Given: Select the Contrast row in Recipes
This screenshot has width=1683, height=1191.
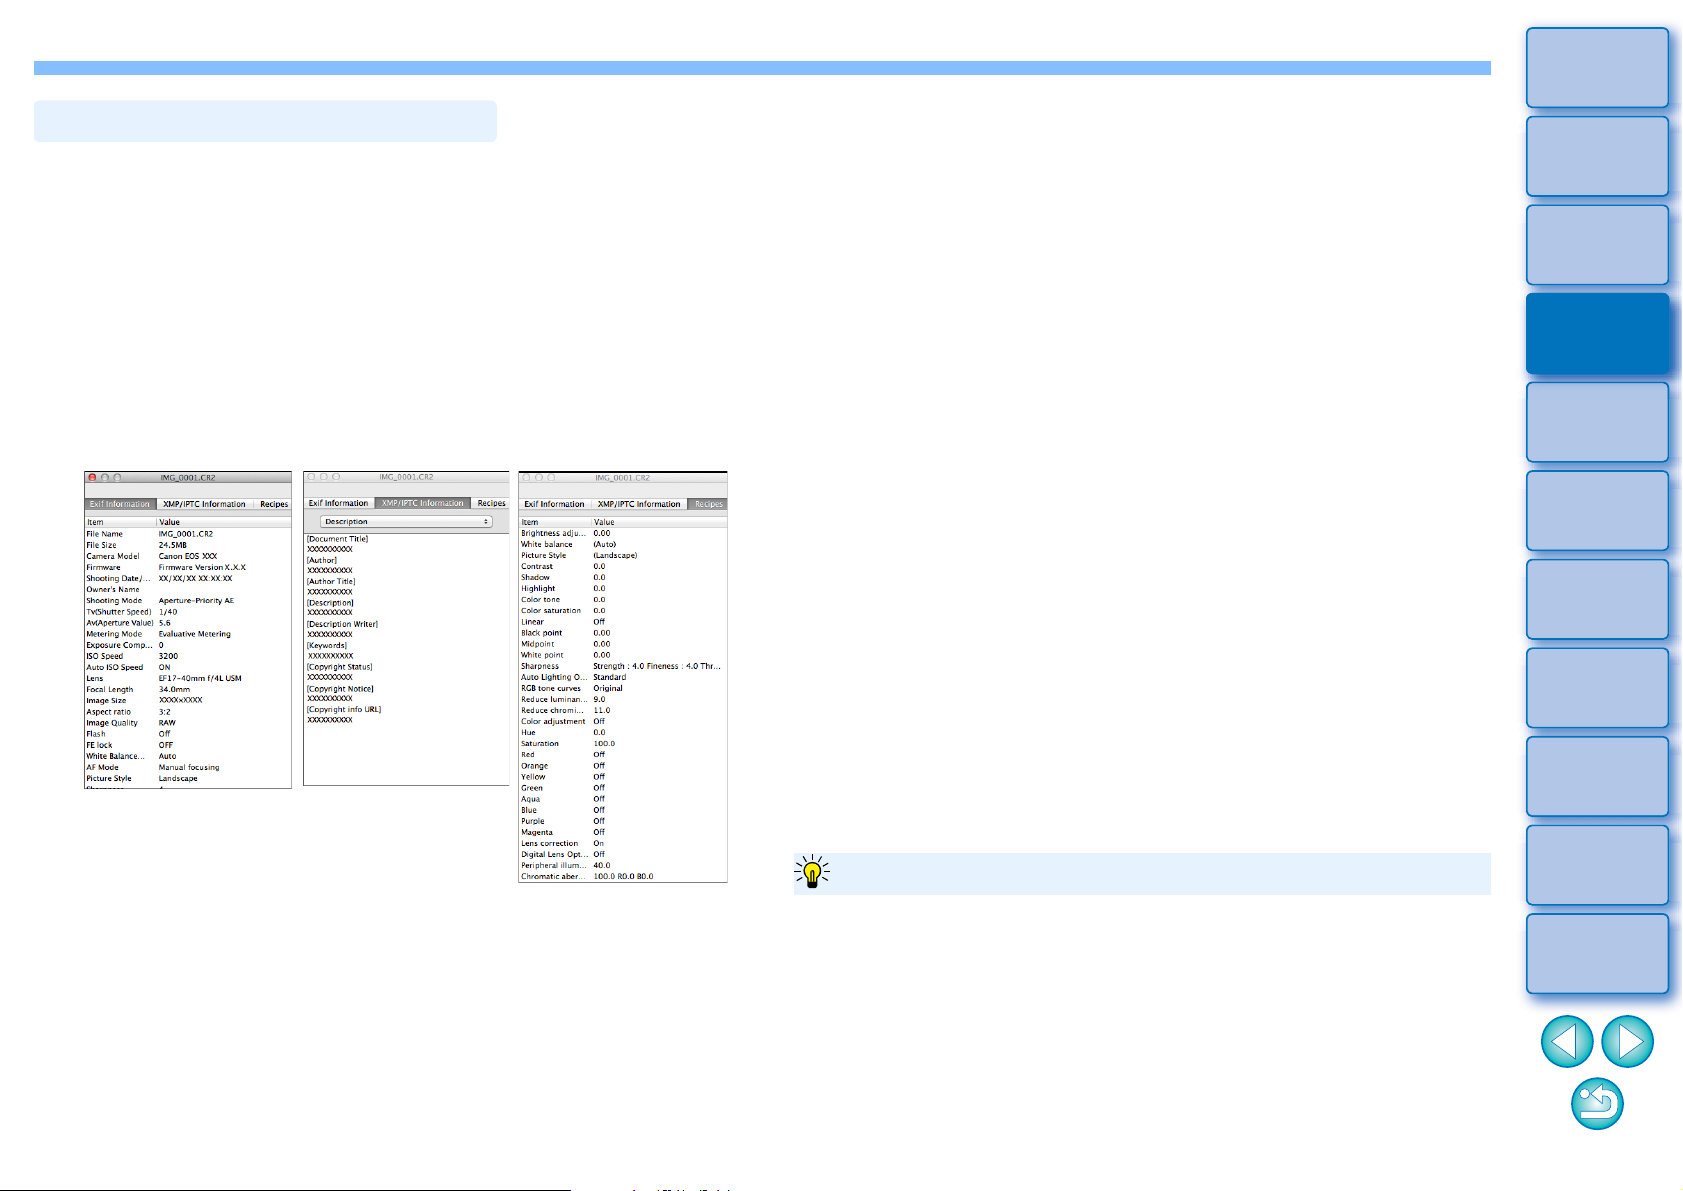Looking at the screenshot, I should pos(623,566).
